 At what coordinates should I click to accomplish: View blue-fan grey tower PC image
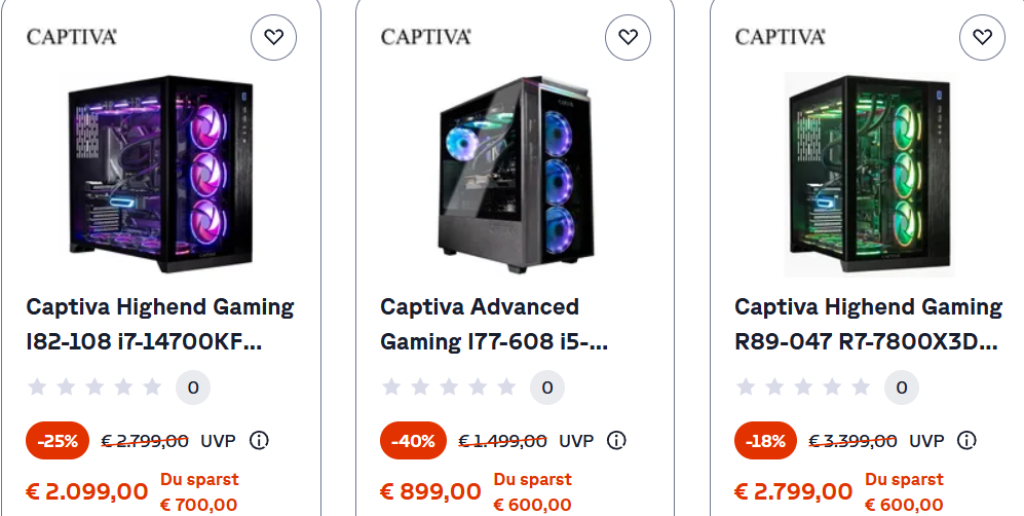[x=515, y=176]
